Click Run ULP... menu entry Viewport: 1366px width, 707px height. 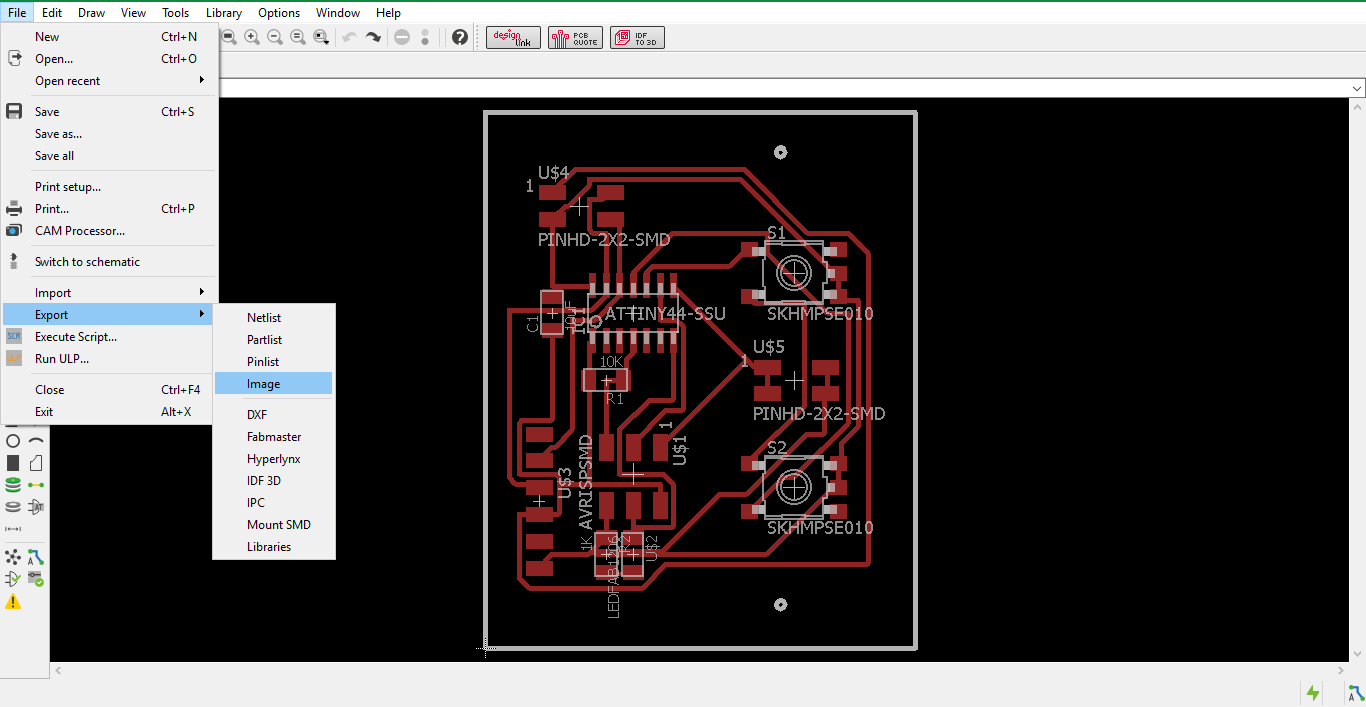point(109,359)
